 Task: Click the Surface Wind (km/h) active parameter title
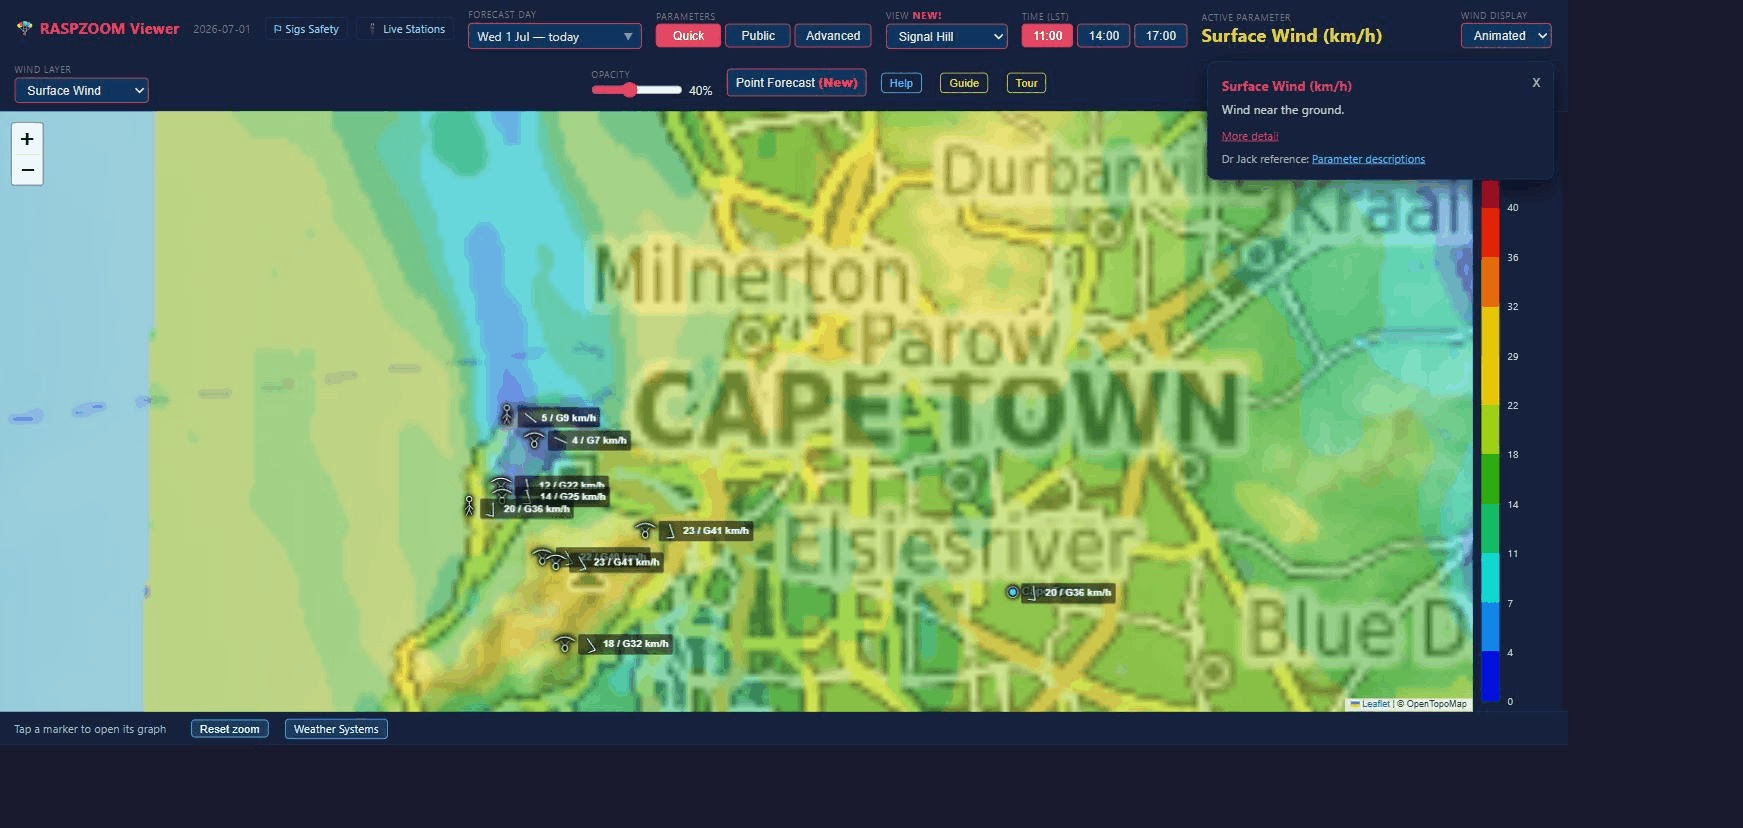(x=1291, y=36)
